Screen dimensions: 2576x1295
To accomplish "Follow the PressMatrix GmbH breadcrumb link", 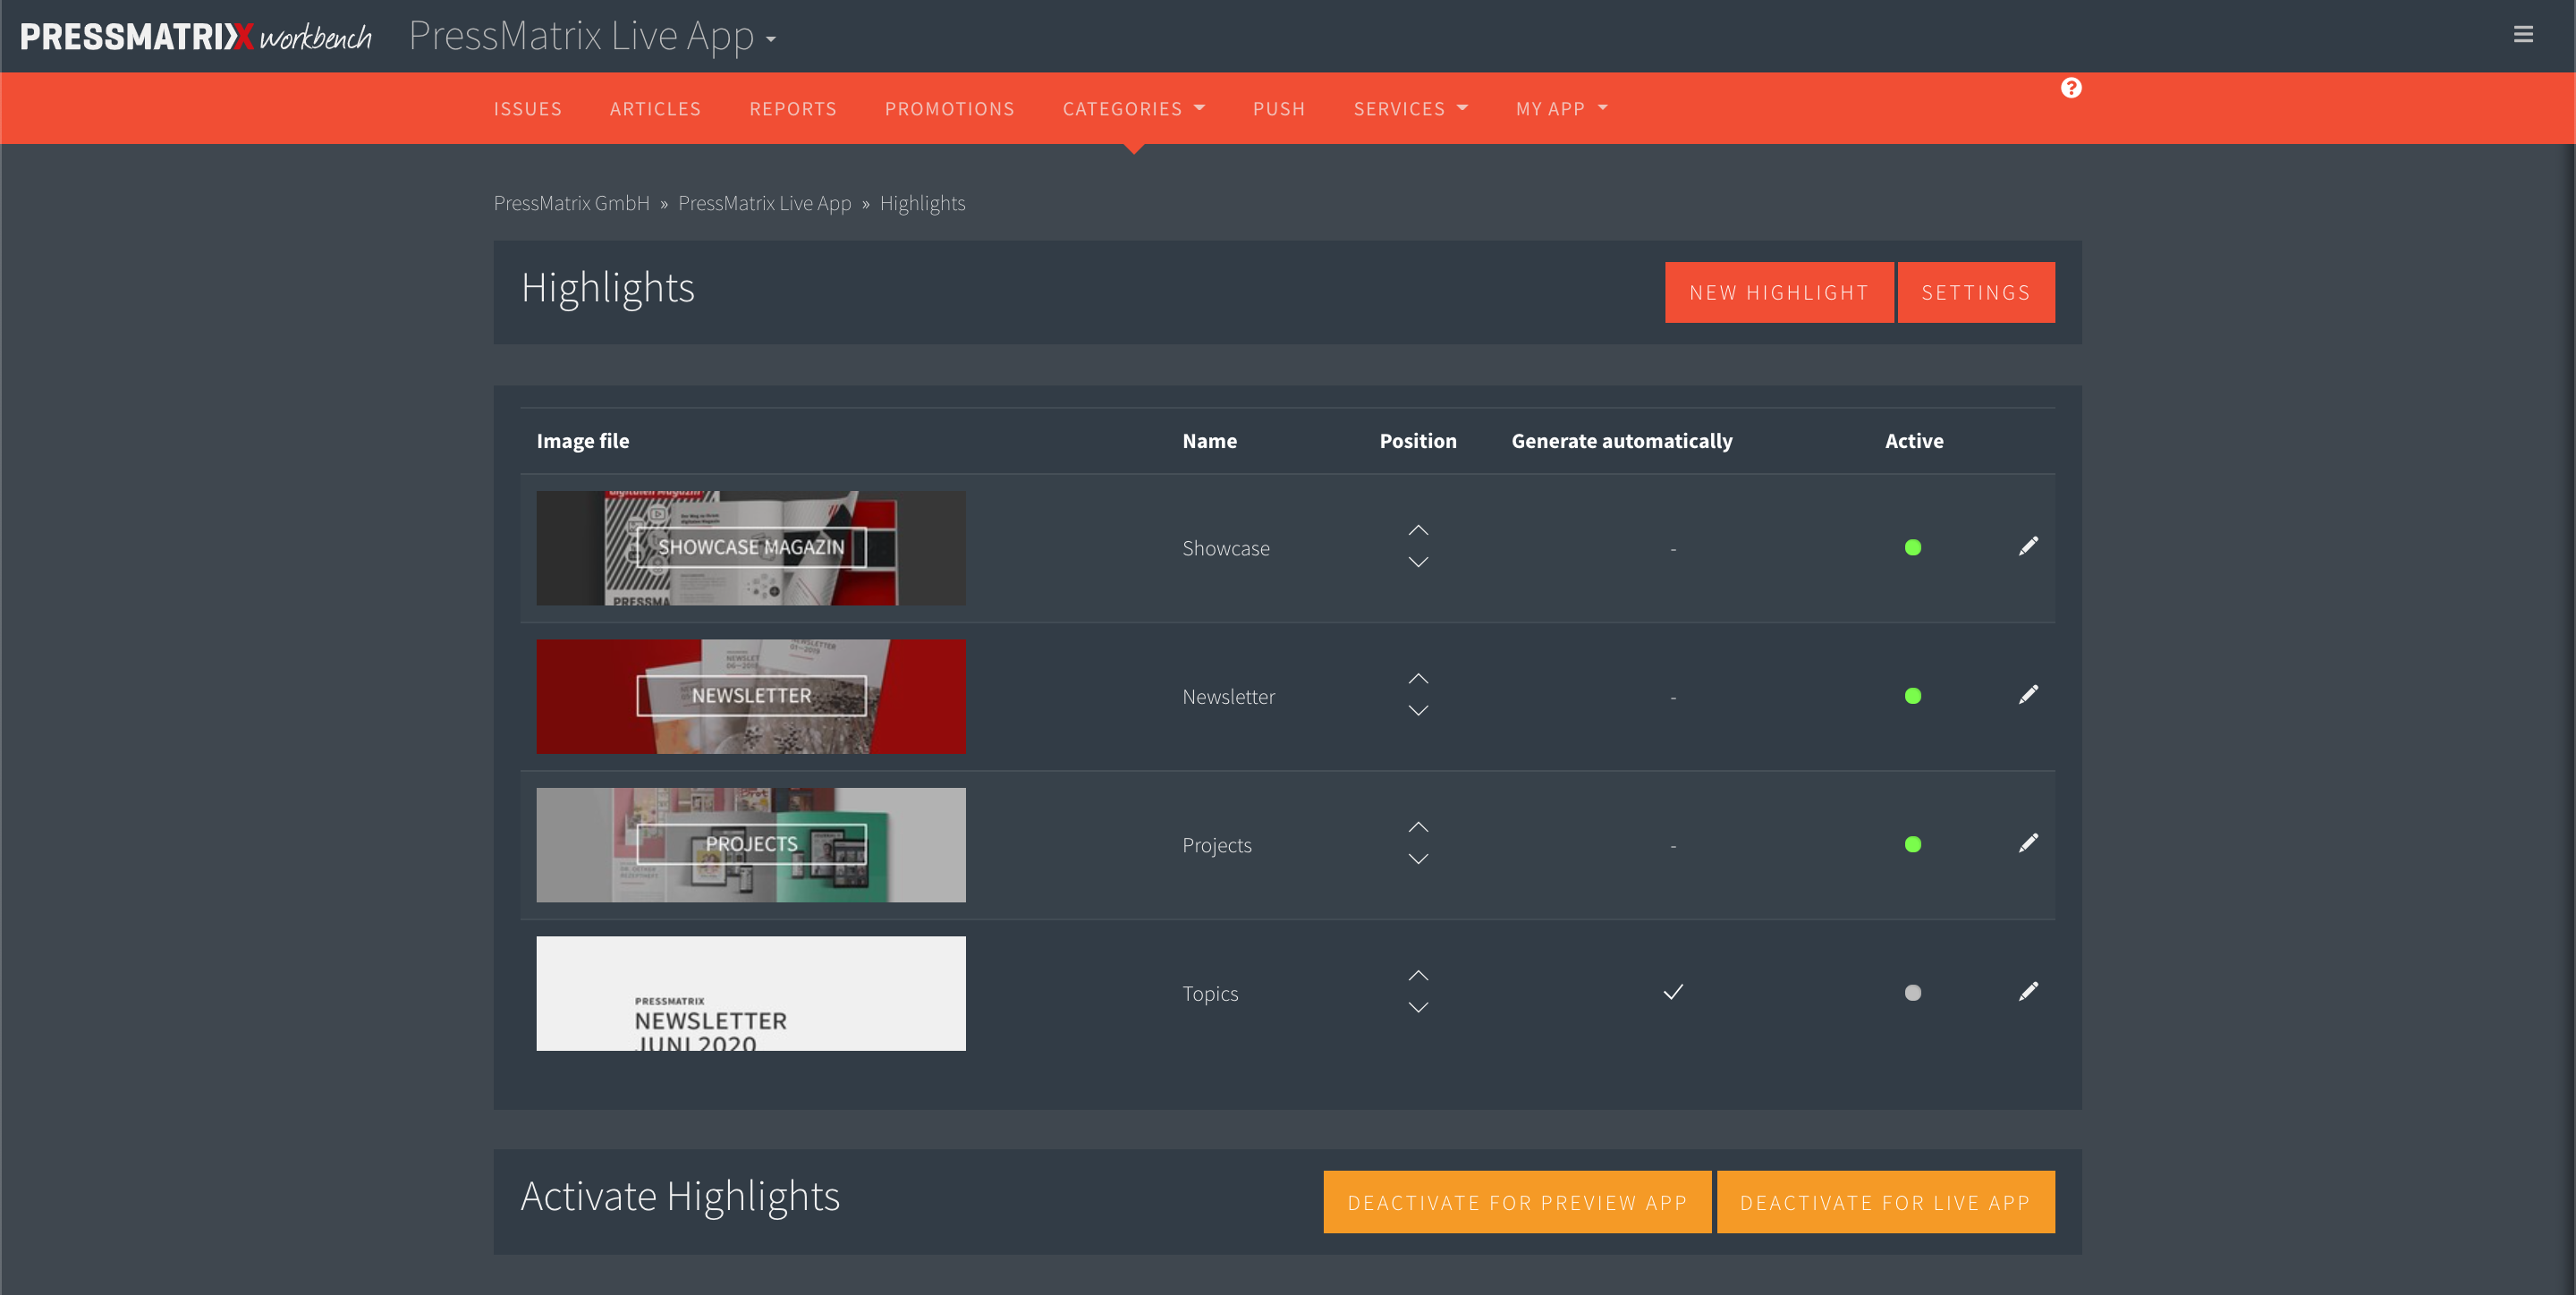I will [x=571, y=203].
